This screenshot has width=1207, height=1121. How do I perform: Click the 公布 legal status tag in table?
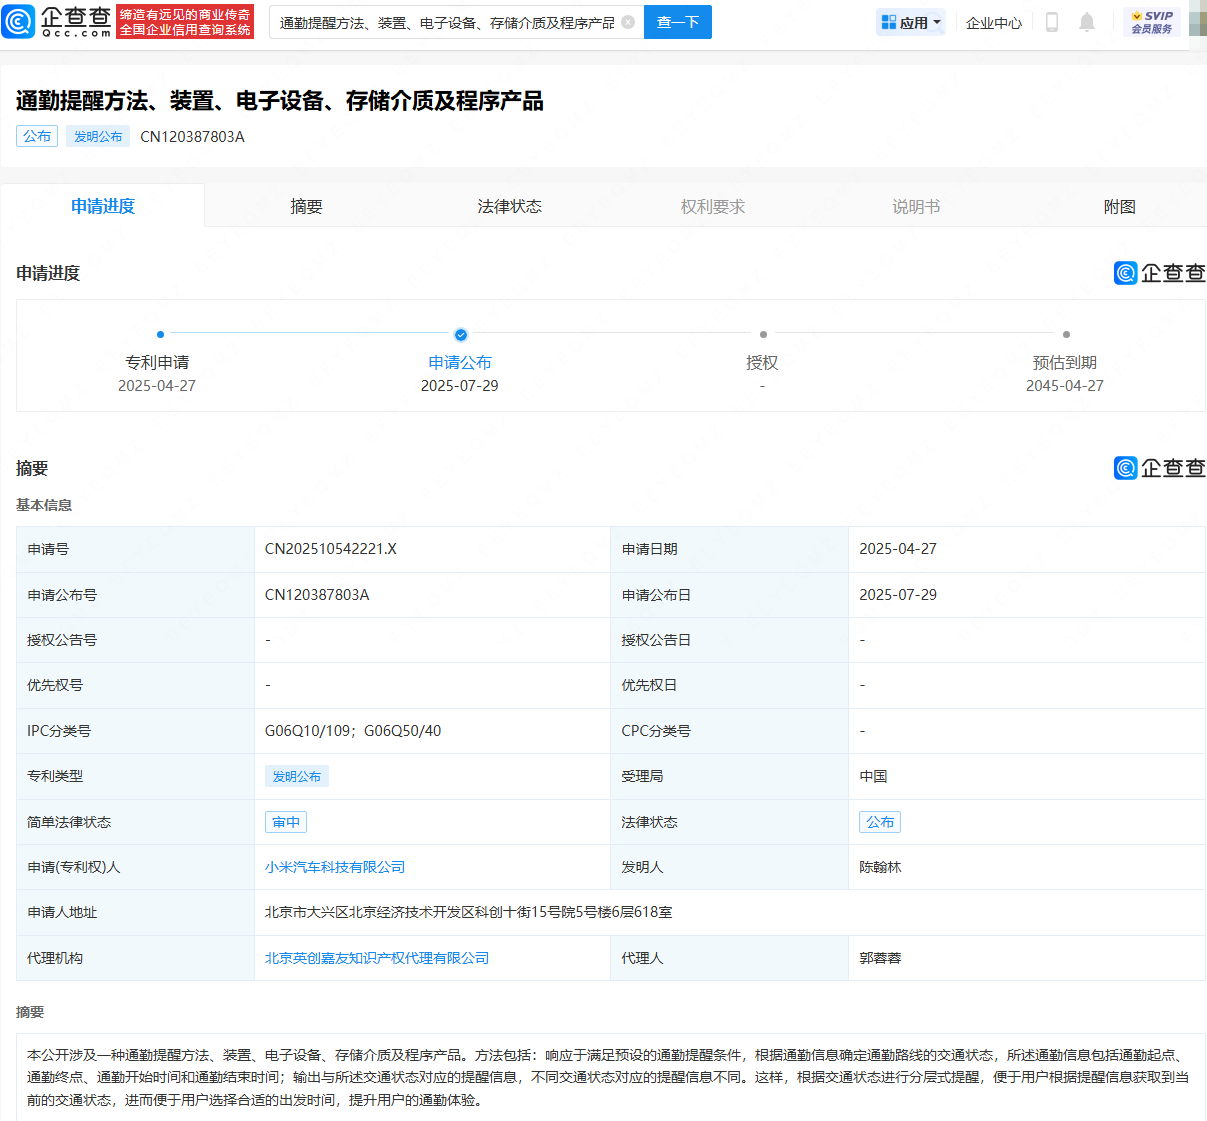coord(880,822)
